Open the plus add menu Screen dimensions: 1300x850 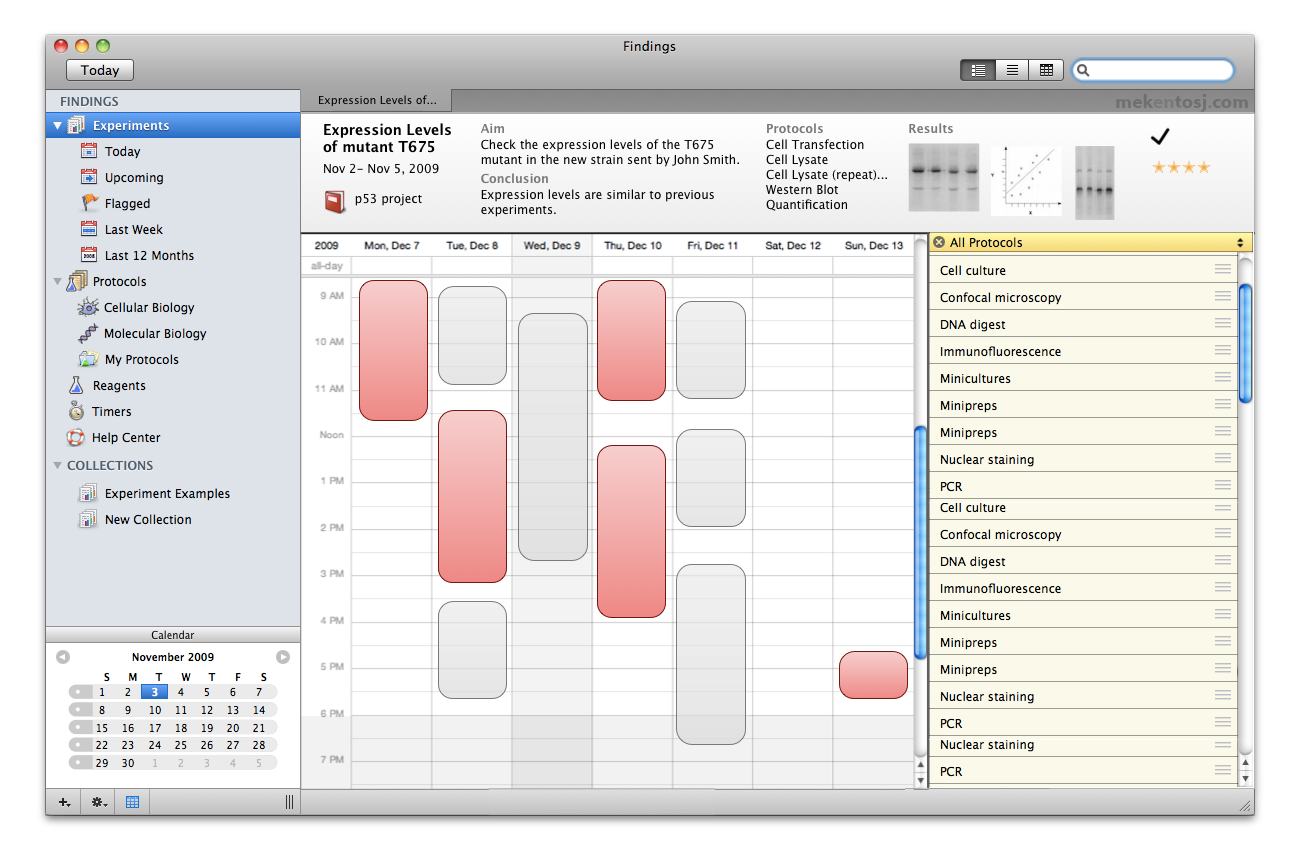64,802
